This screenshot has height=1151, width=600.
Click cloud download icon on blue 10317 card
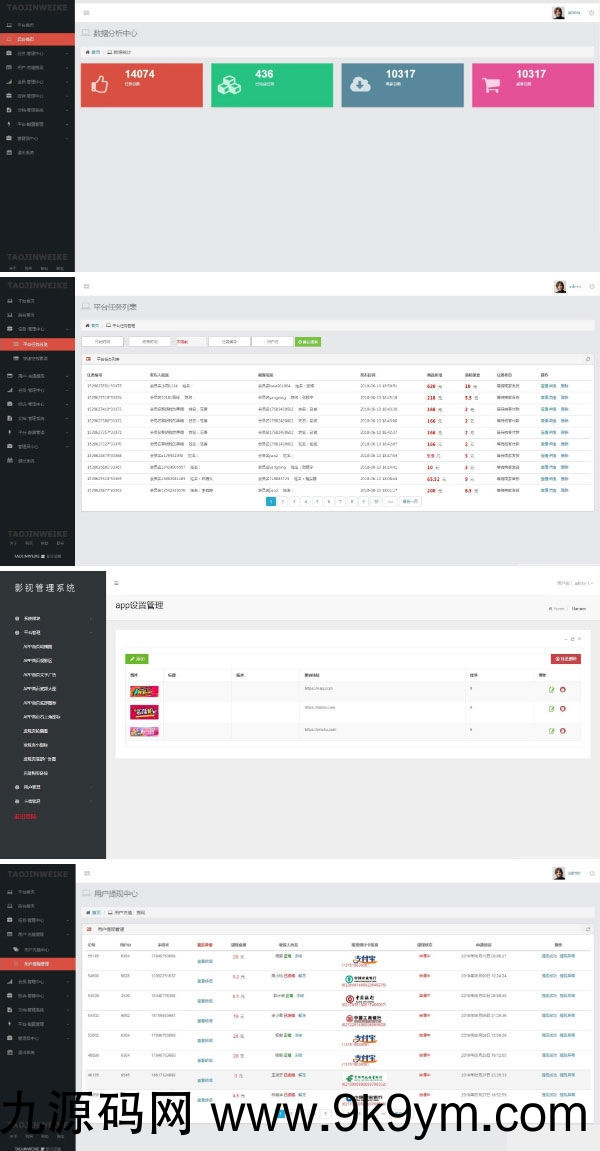361,85
